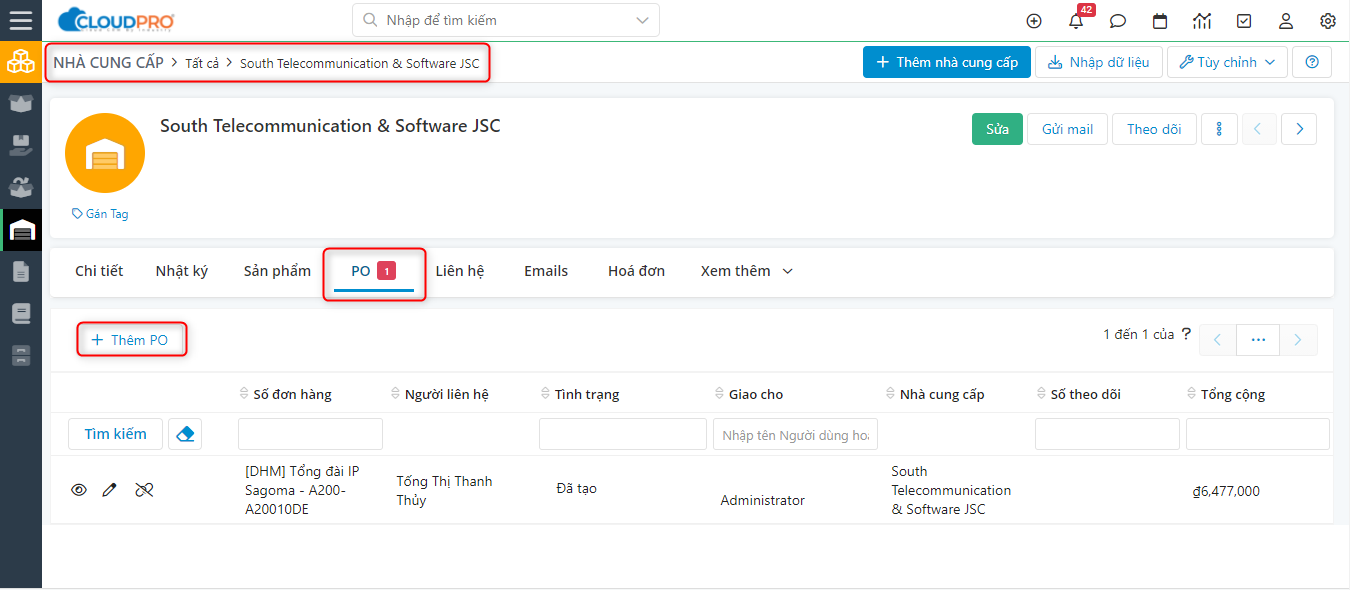Viewport: 1350px width, 590px height.
Task: Switch to the Liên hệ tab
Action: coord(460,271)
